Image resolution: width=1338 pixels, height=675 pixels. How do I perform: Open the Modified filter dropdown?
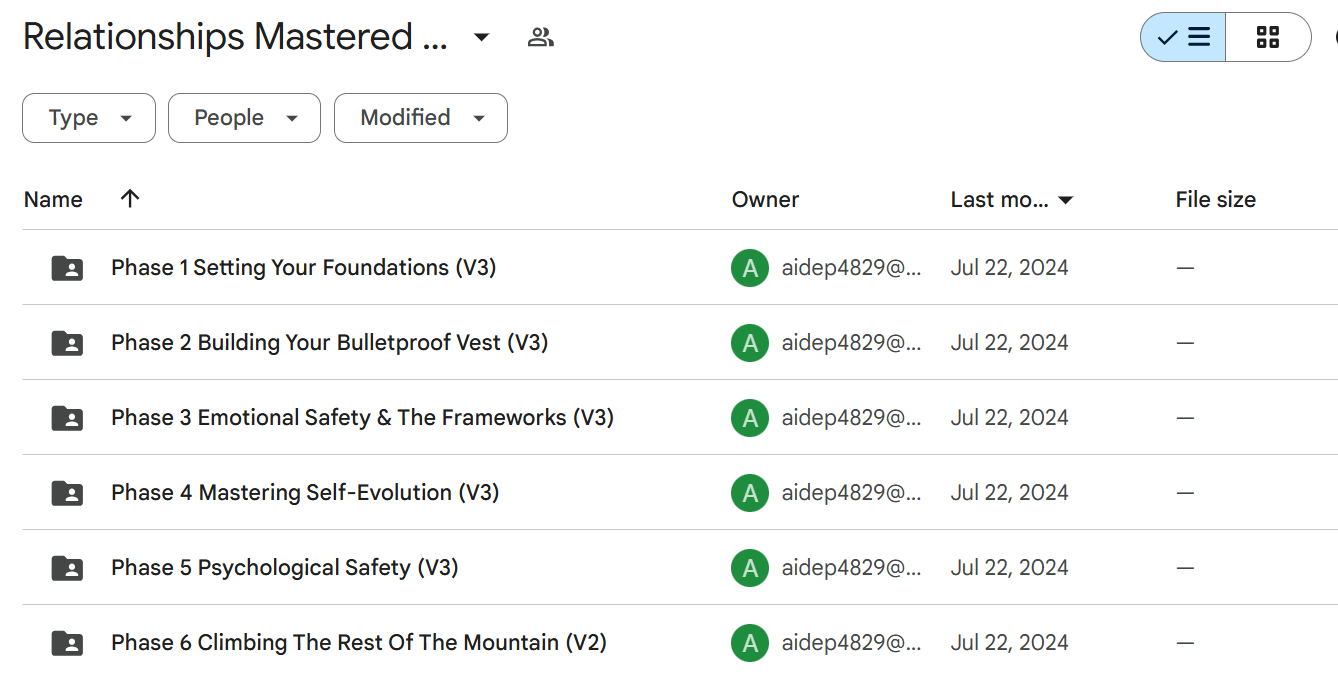click(420, 118)
